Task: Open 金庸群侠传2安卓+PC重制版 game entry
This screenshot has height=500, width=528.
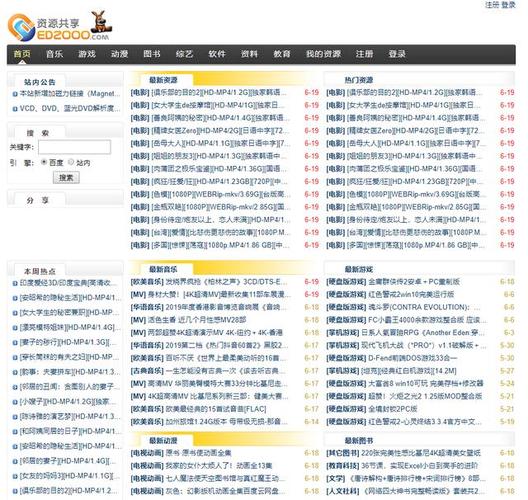Action: (414, 282)
